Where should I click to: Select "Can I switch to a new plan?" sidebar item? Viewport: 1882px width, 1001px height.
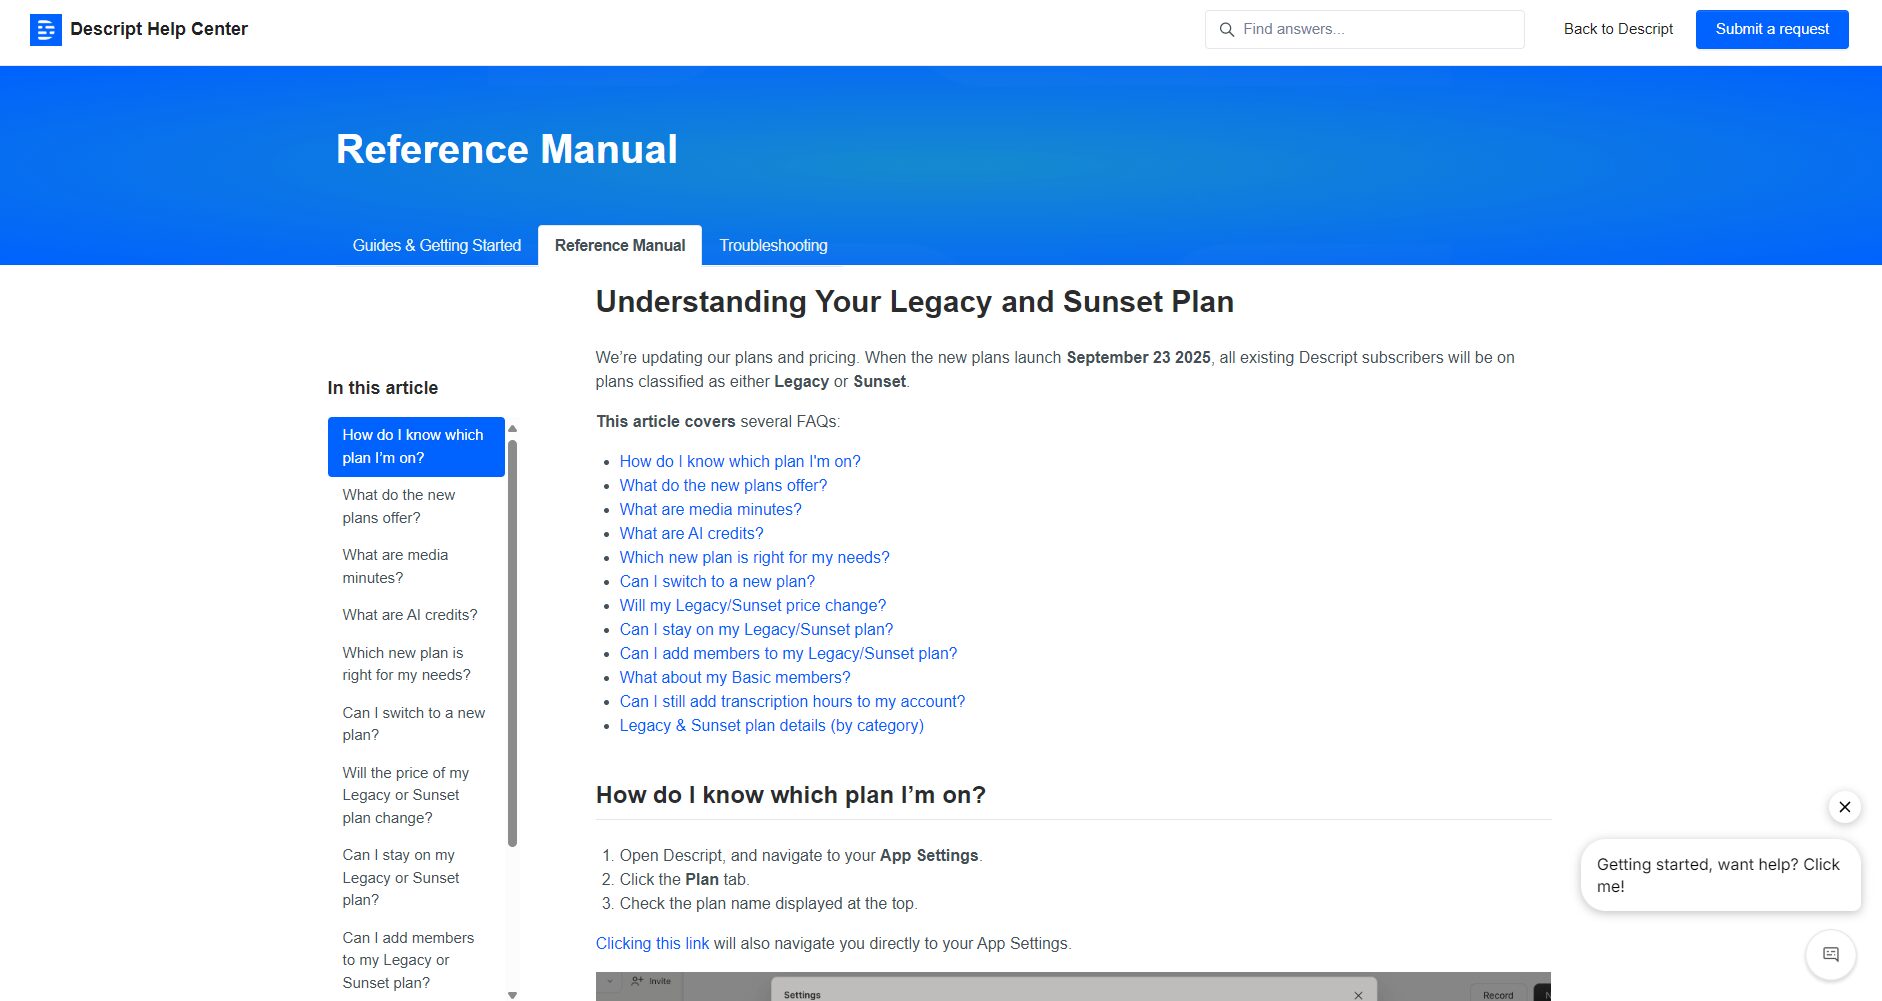(x=413, y=724)
